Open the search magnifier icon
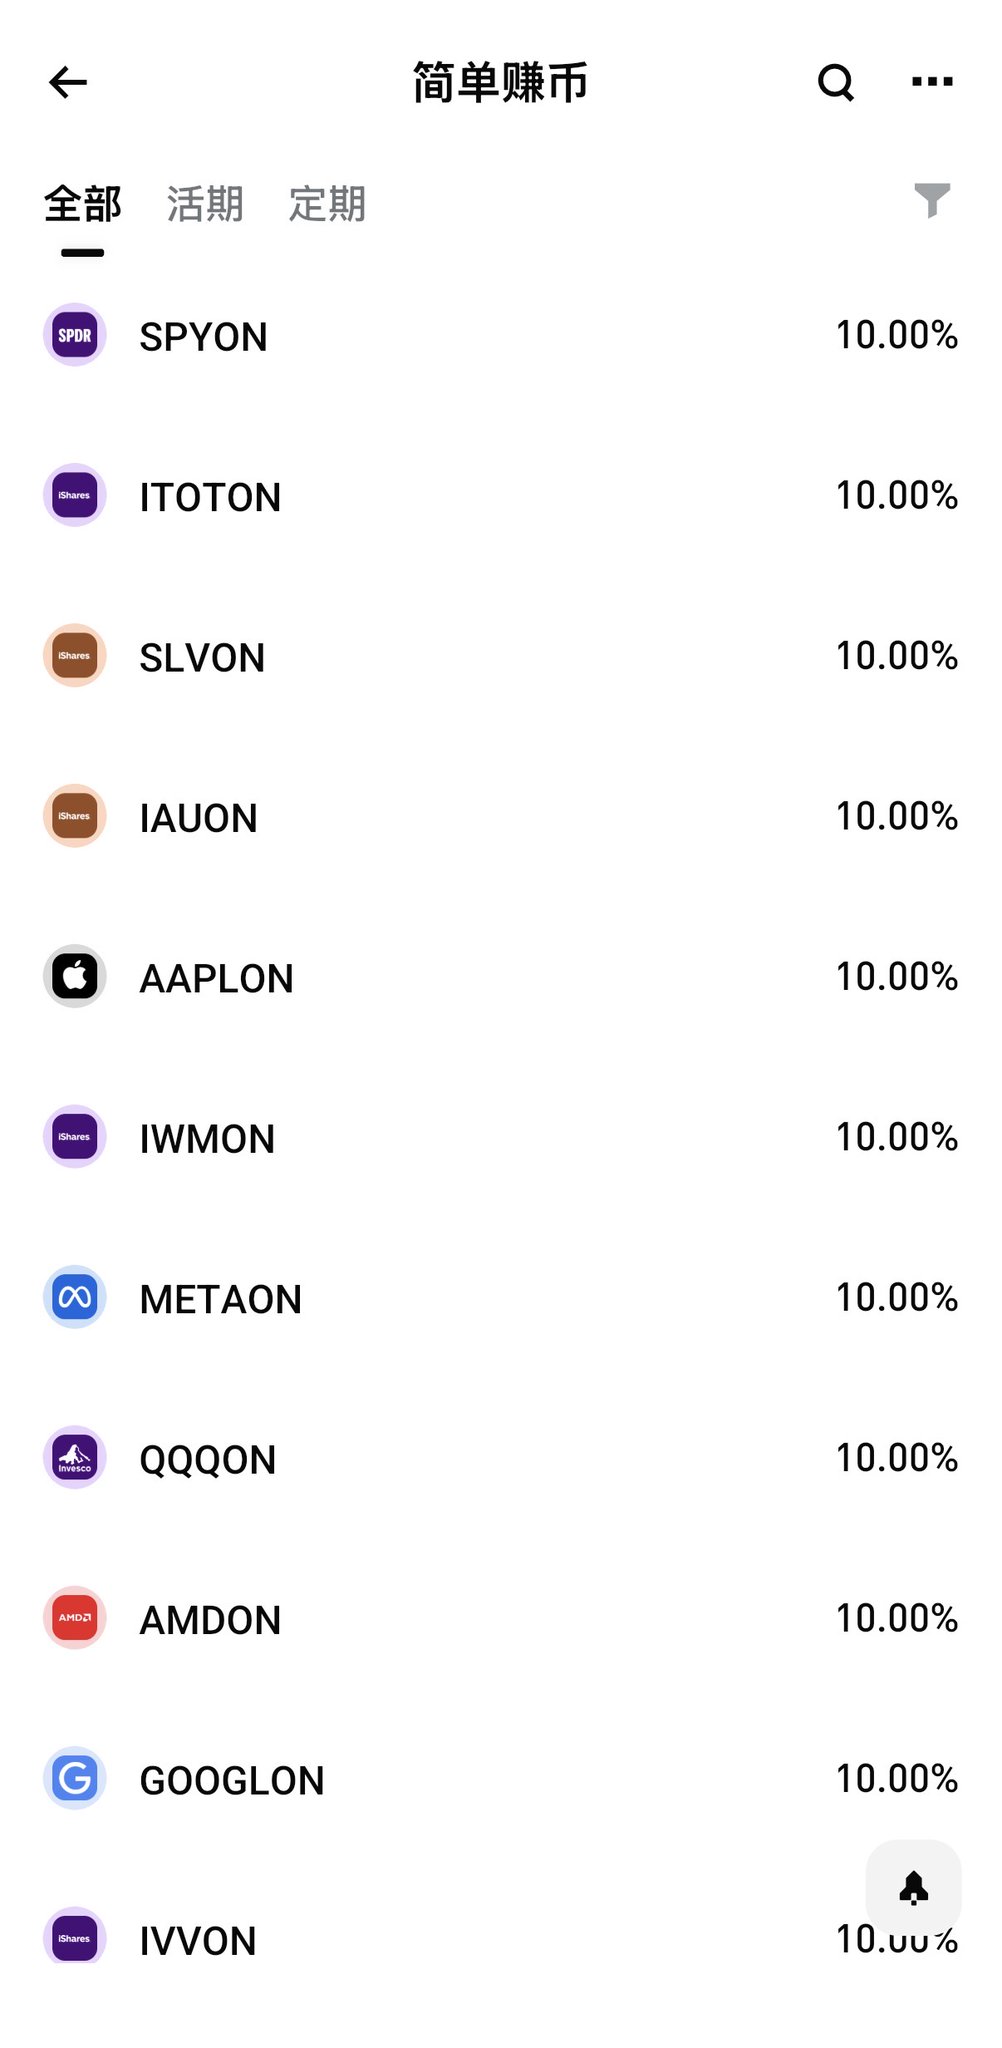The height and width of the screenshot is (2048, 1002). (836, 82)
